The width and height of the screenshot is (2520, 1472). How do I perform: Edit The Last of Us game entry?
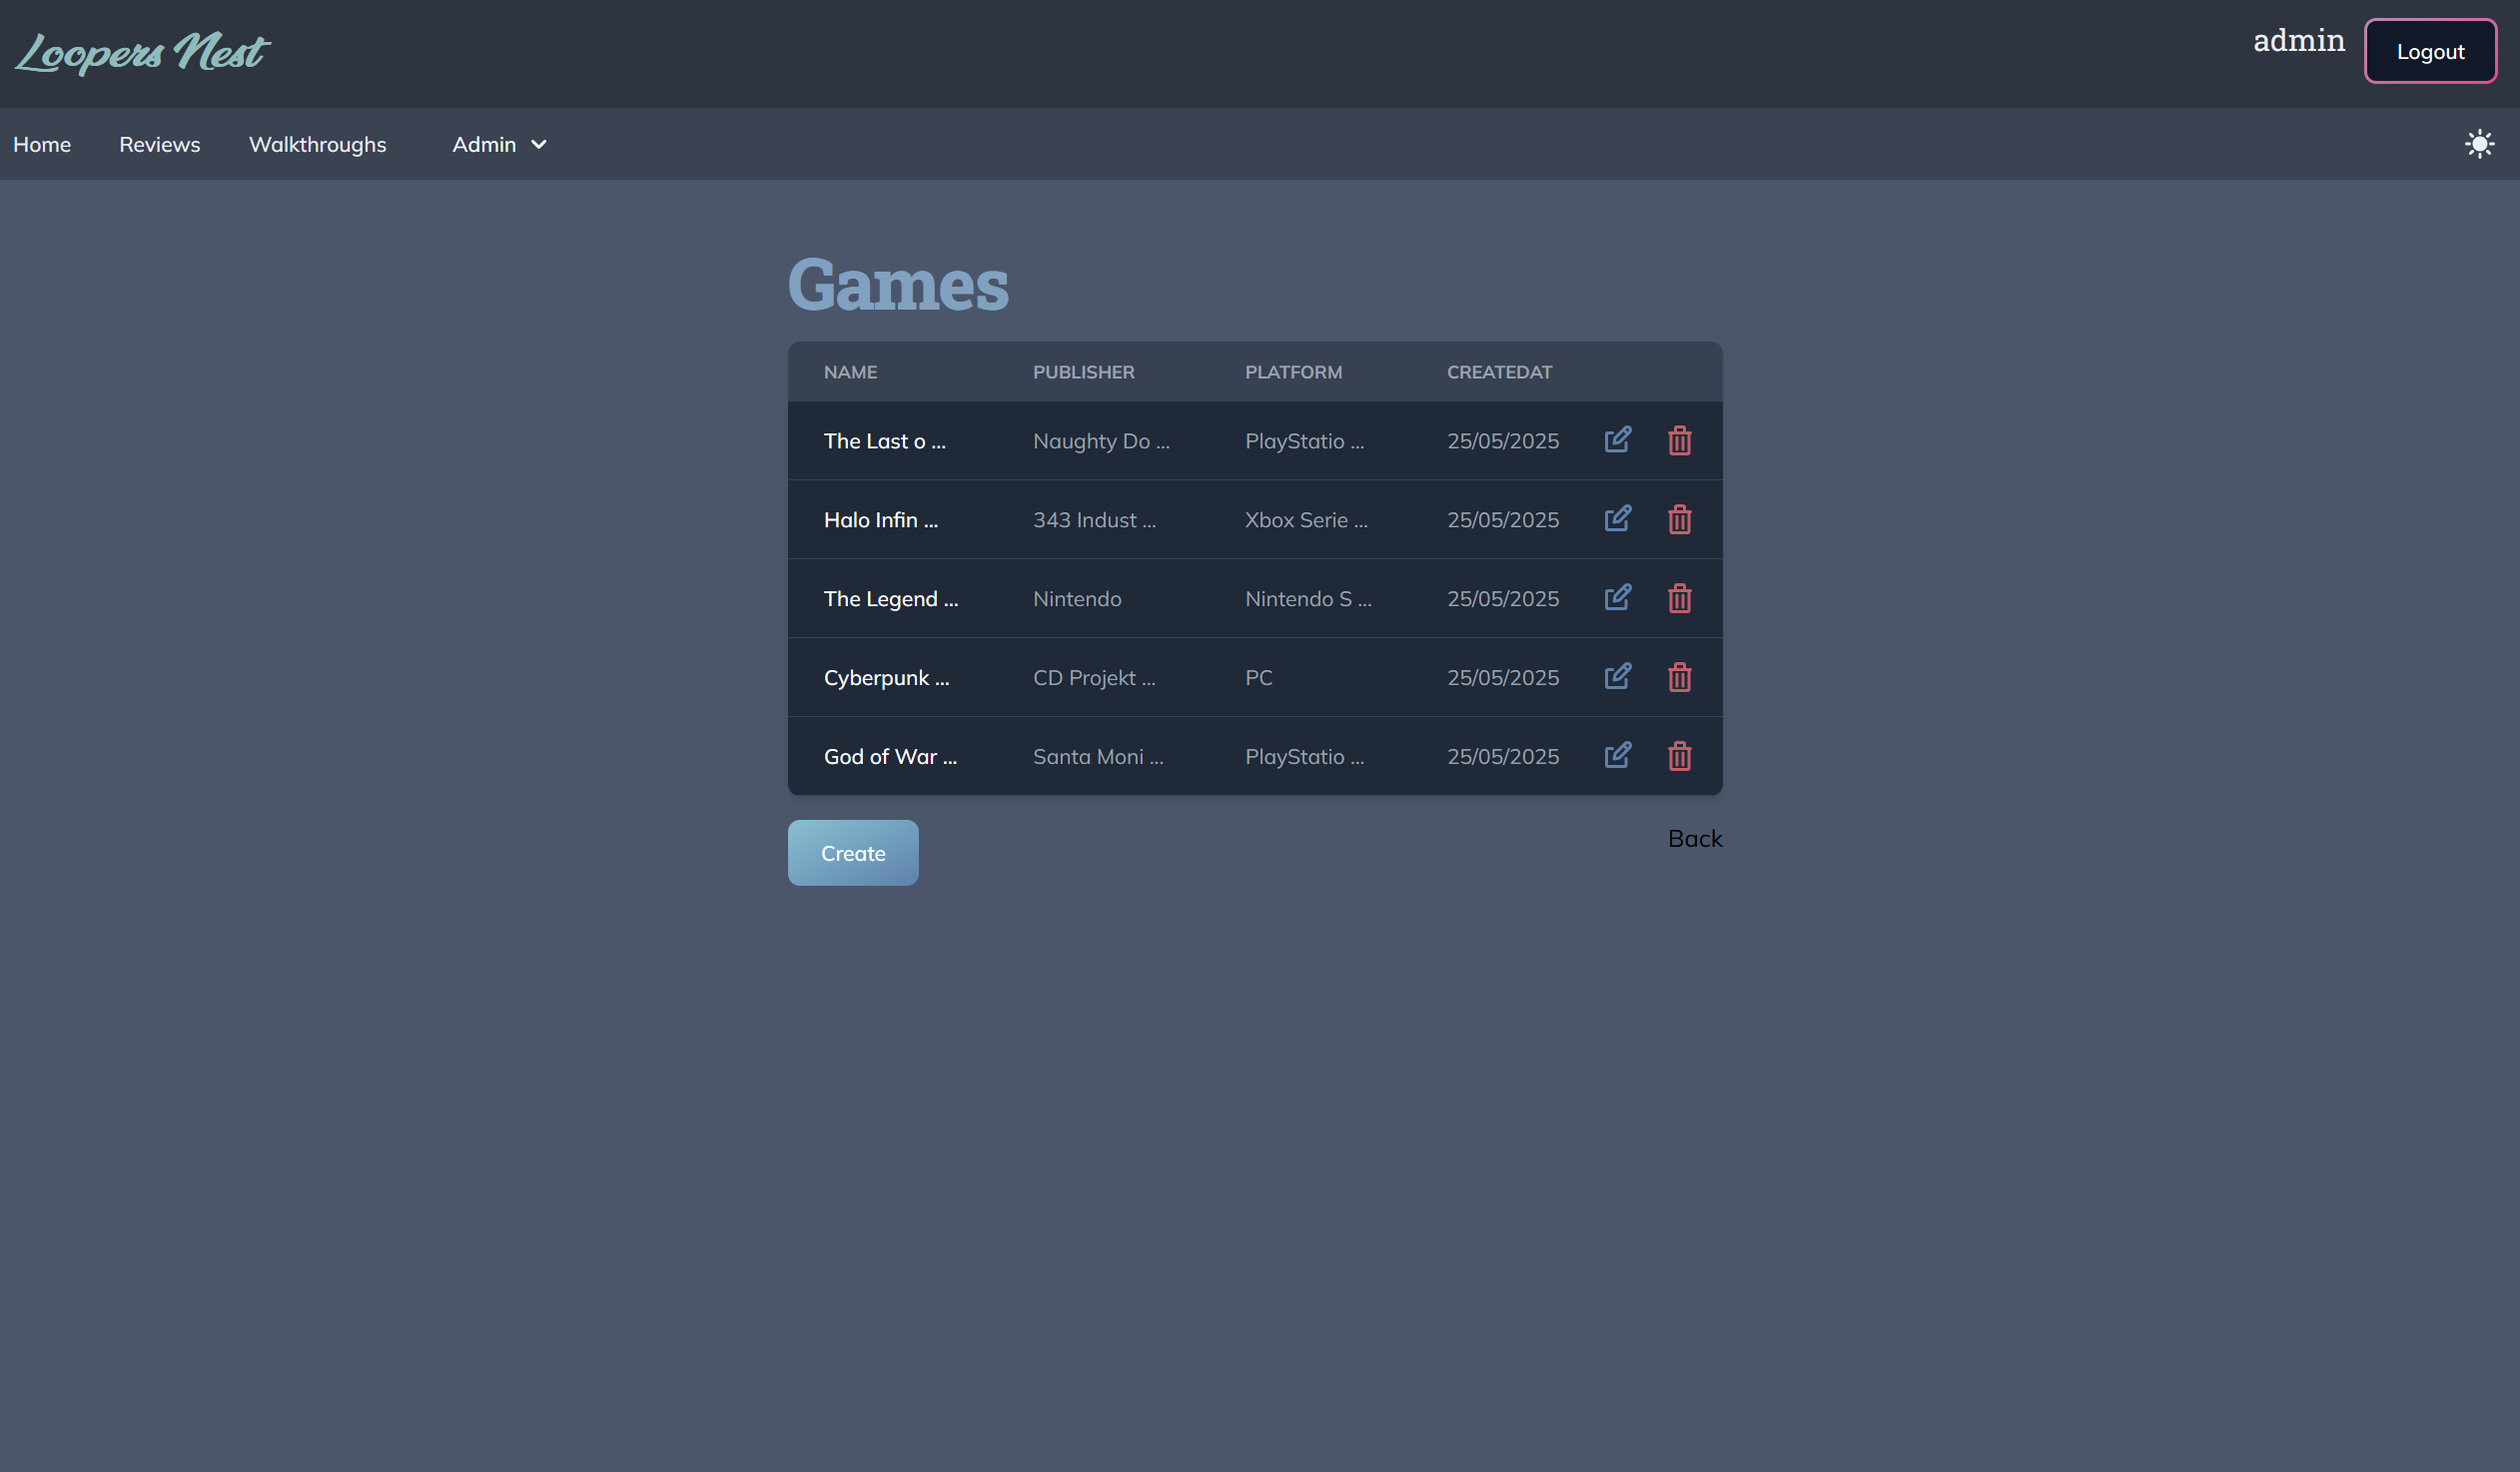(x=1618, y=440)
